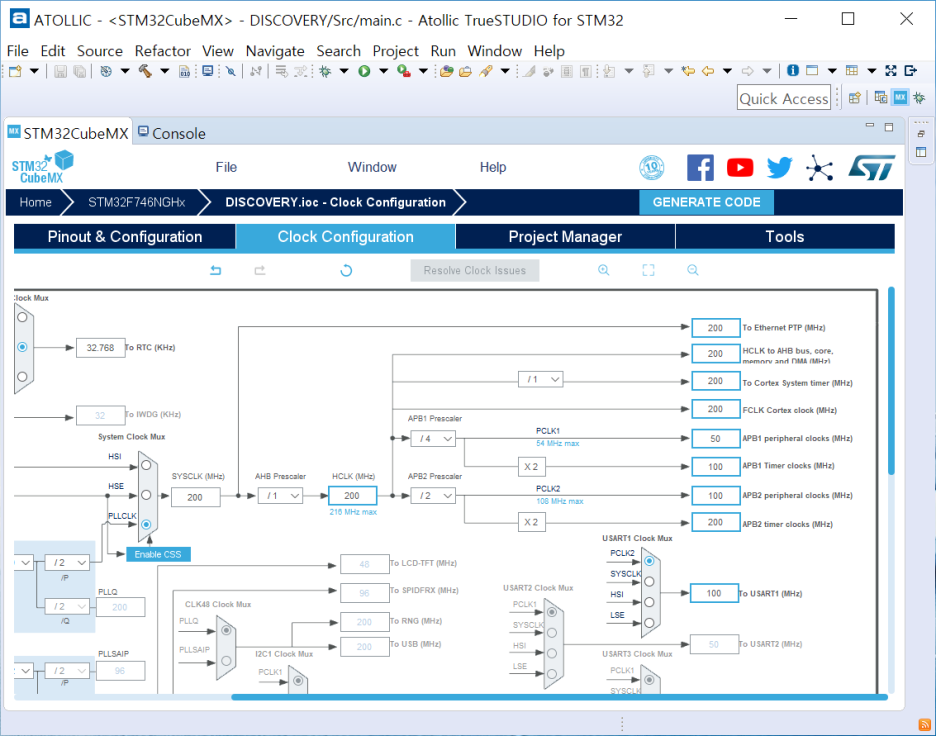Click the ST logo icon
This screenshot has height=736, width=936.
pyautogui.click(x=872, y=168)
